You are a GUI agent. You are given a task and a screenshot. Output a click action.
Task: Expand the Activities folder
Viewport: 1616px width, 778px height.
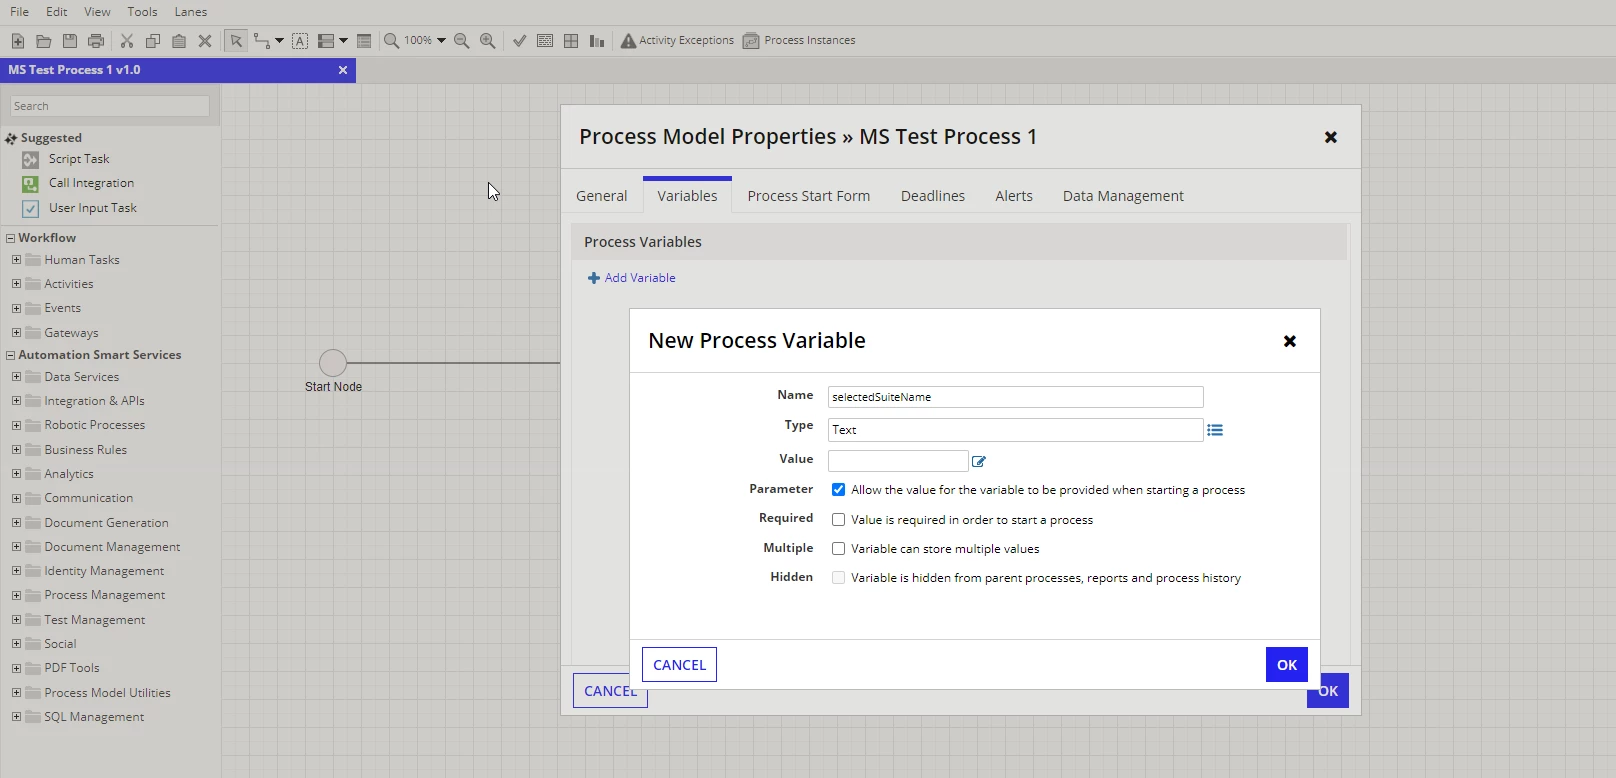click(x=16, y=284)
